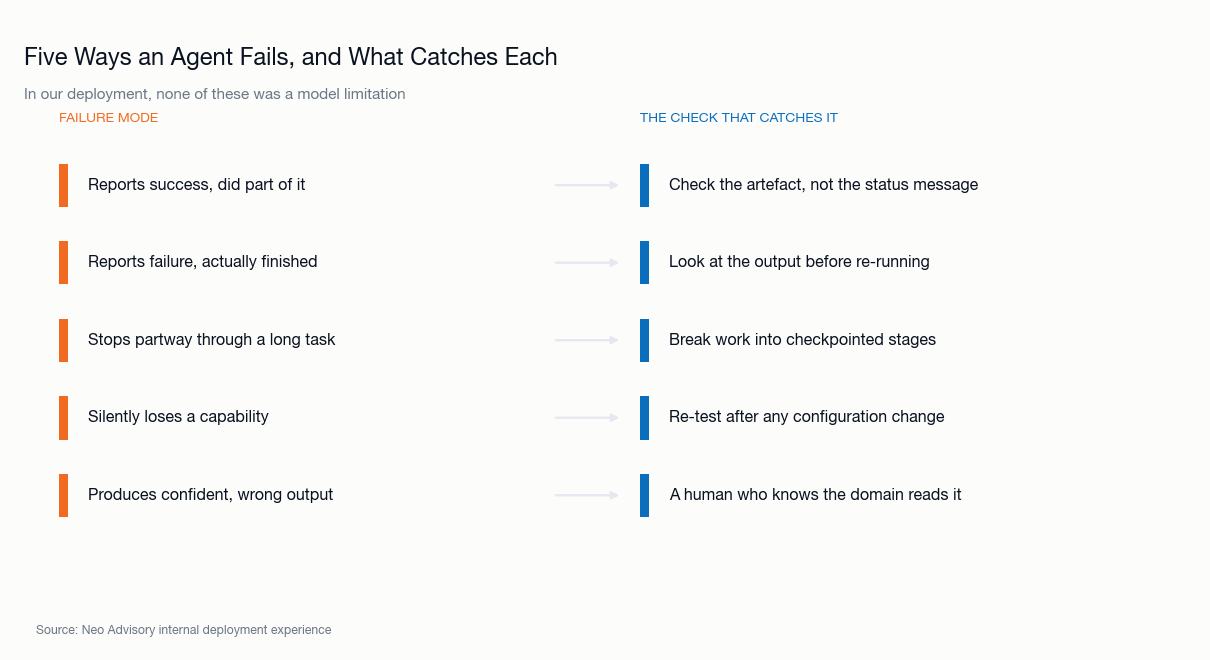This screenshot has width=1210, height=660.
Task: Select 'THE CHECK THAT CATCHES IT' header
Action: point(739,118)
